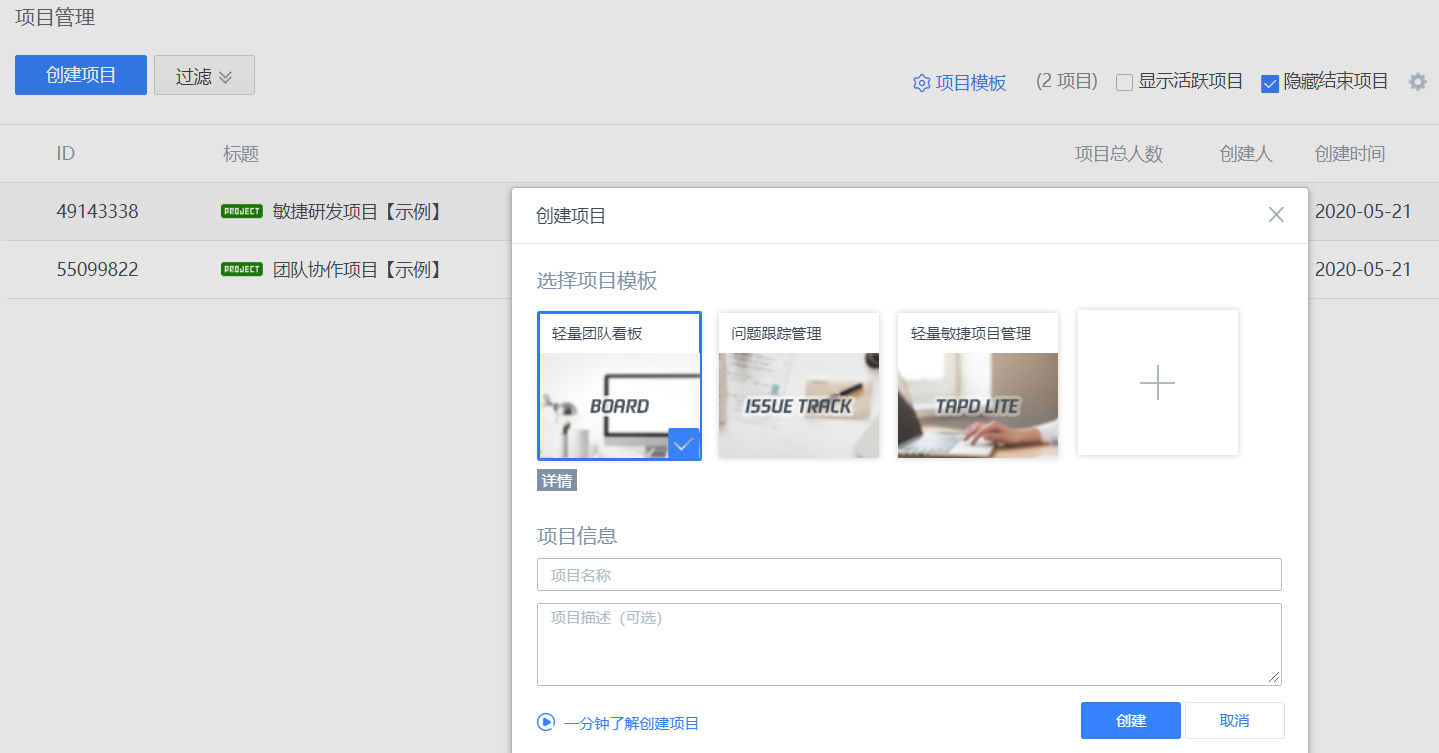The height and width of the screenshot is (753, 1439).
Task: Click the 项目模板 gear icon
Action: coord(921,83)
